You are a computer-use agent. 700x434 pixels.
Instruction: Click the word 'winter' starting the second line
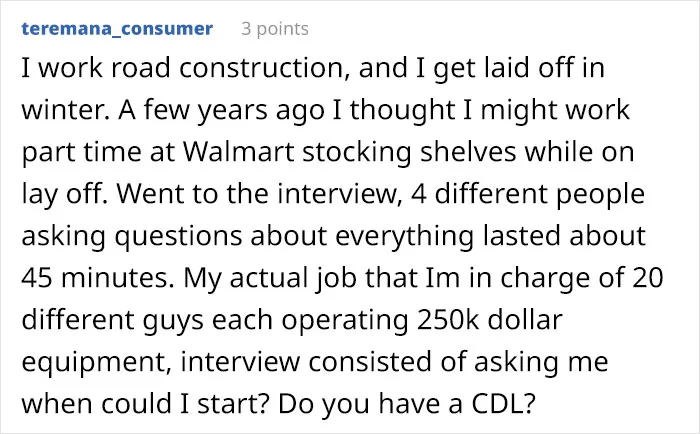click(x=62, y=110)
